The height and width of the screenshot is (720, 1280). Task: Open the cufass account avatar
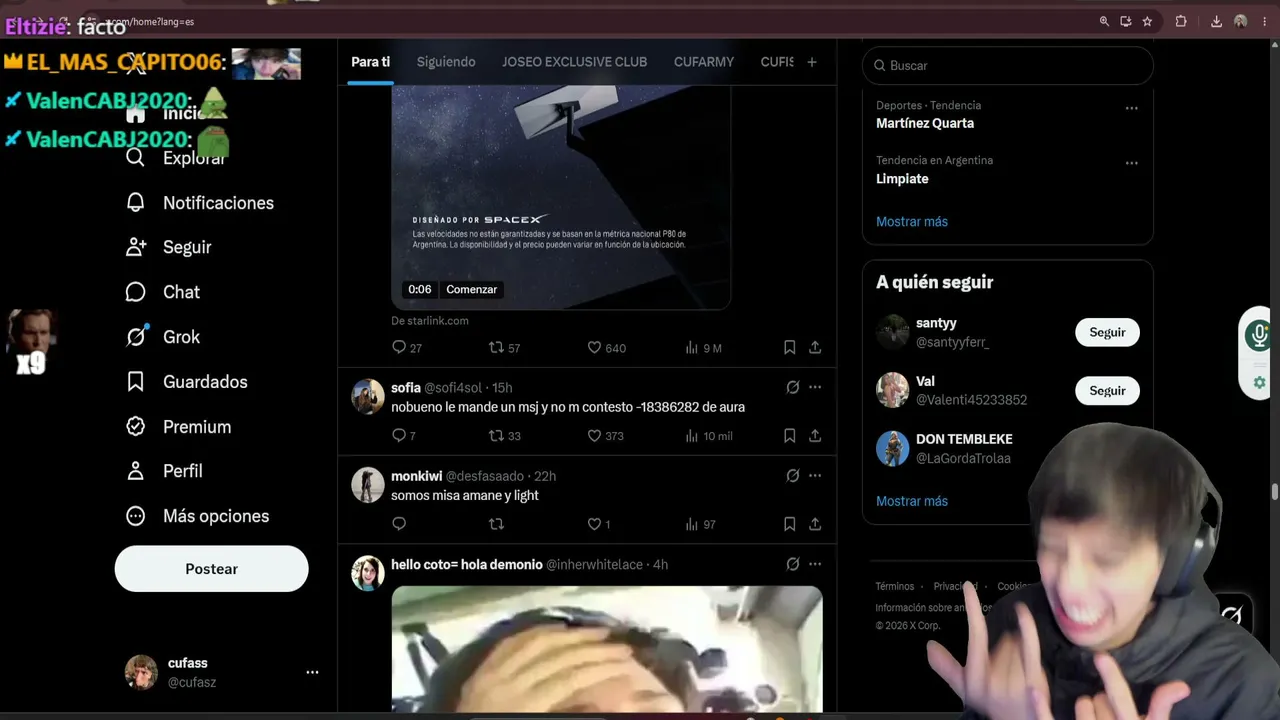tap(141, 672)
